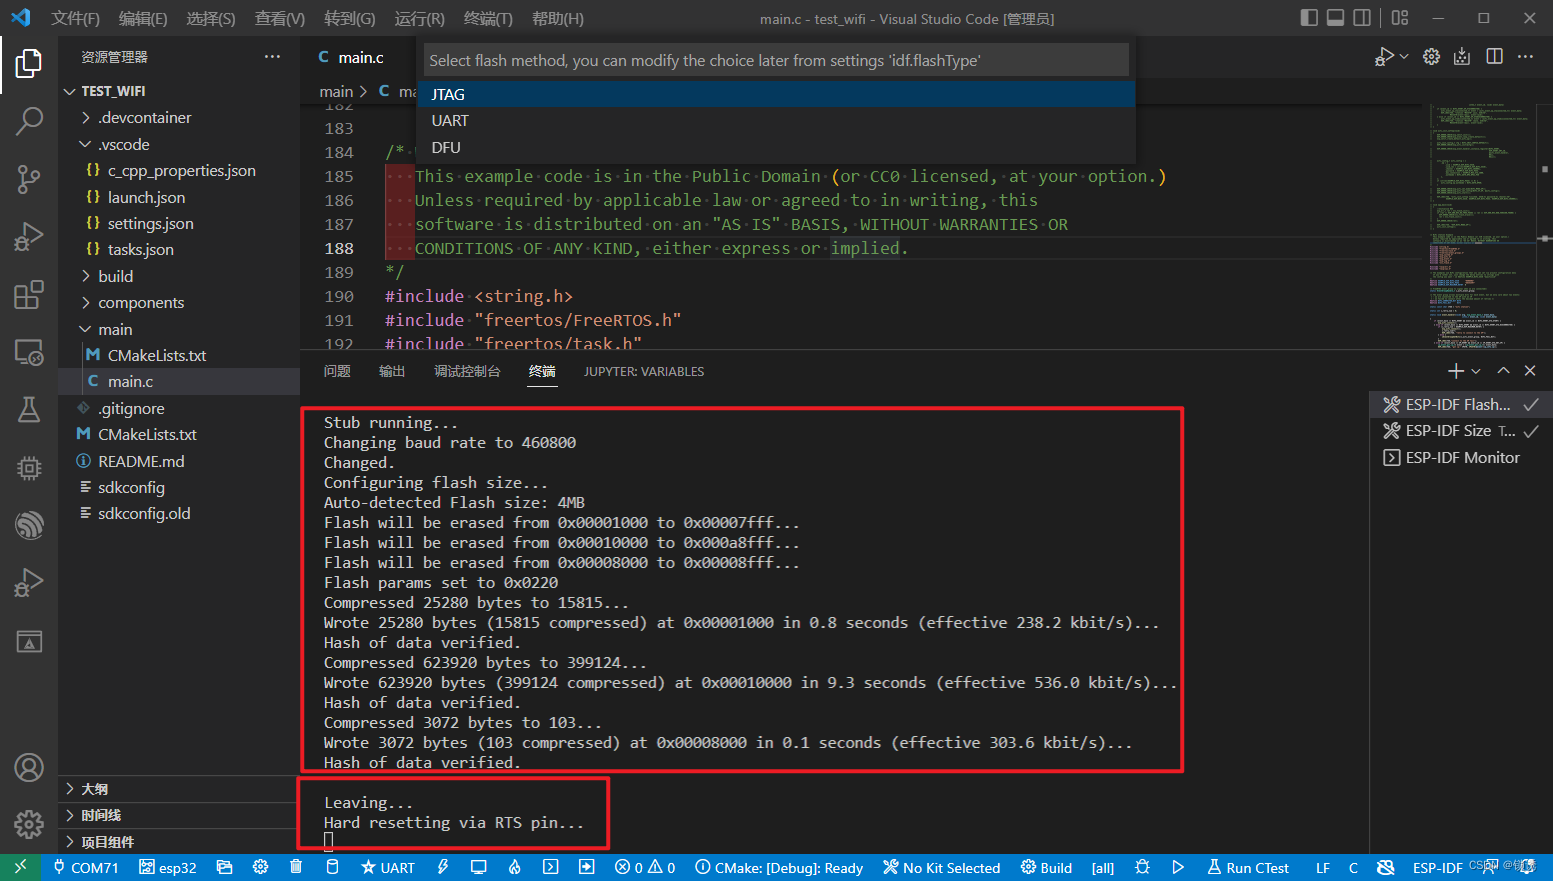This screenshot has height=881, width=1553.
Task: Switch to the 调试控制台 panel tab
Action: [467, 371]
